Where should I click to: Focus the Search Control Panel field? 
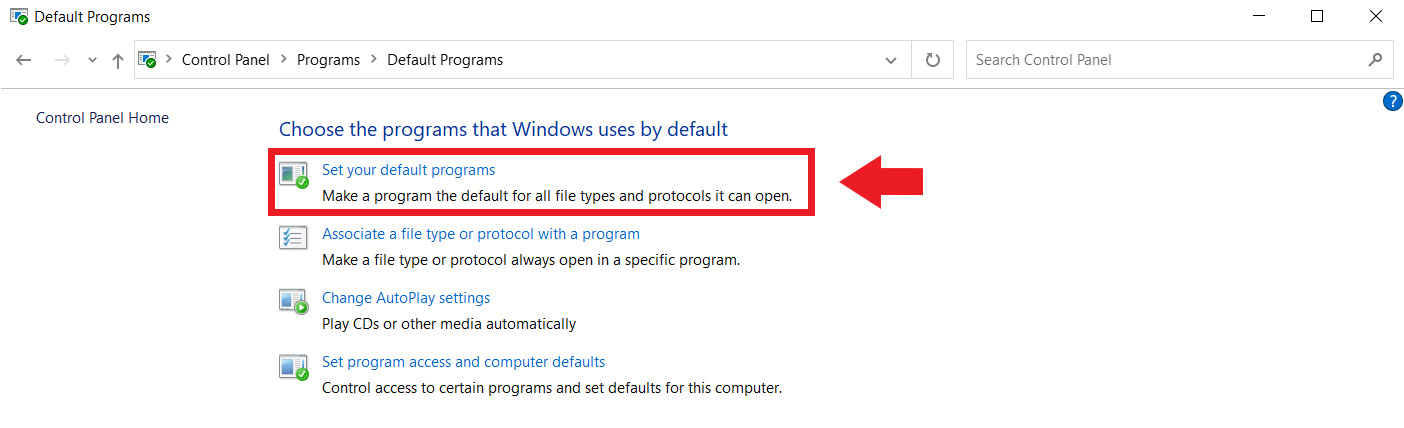(1165, 60)
